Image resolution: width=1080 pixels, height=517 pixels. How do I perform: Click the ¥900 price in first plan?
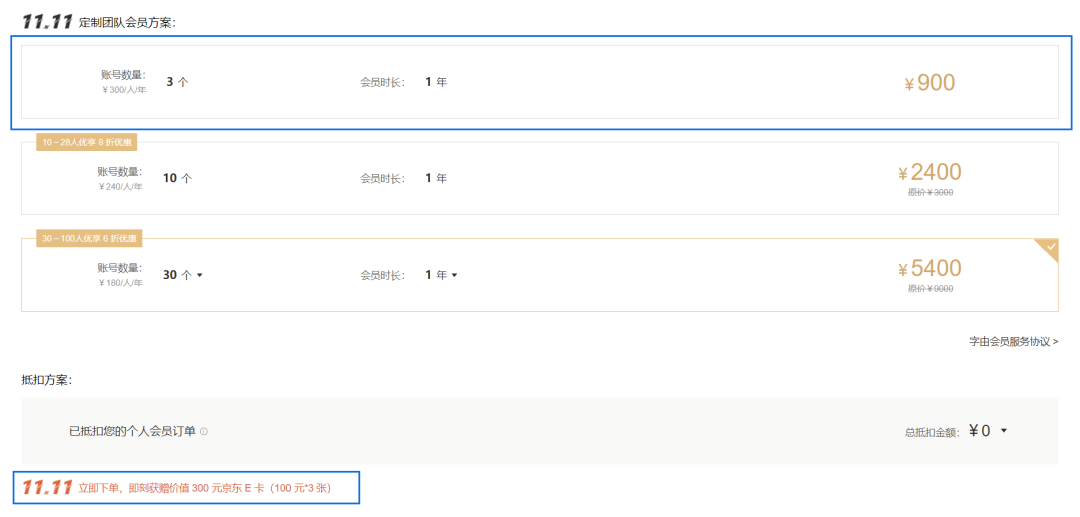pos(930,83)
